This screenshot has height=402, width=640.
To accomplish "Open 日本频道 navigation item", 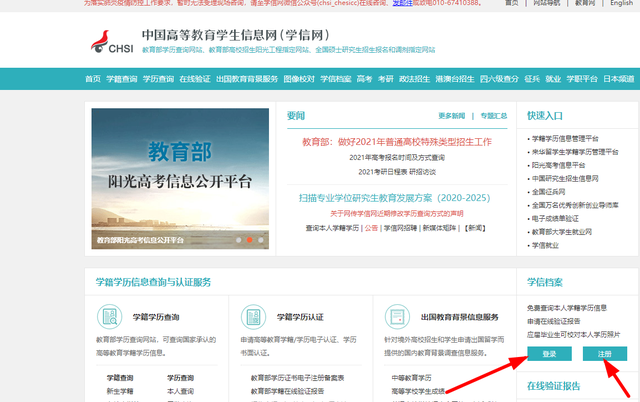I will click(619, 79).
